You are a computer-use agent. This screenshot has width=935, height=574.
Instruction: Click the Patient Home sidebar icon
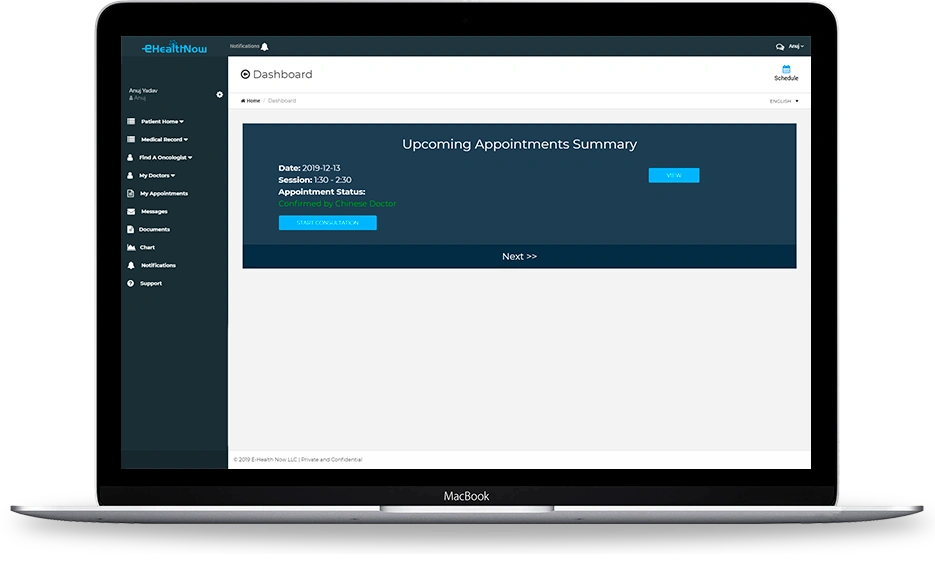pyautogui.click(x=131, y=122)
